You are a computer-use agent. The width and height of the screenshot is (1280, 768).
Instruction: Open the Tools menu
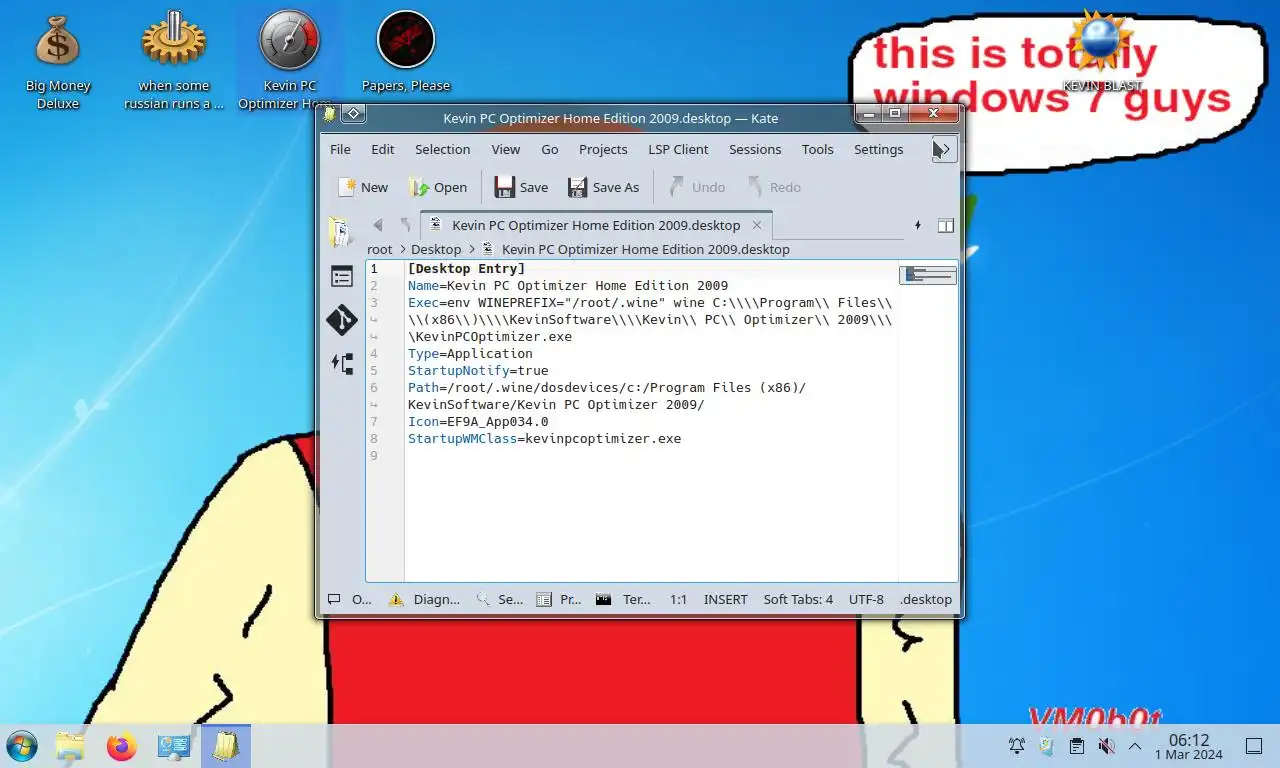click(817, 149)
